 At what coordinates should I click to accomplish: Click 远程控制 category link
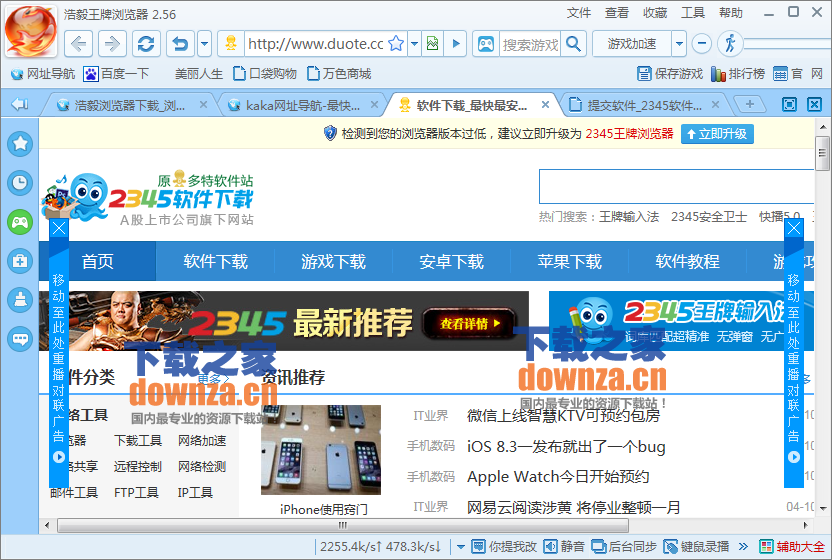[137, 467]
